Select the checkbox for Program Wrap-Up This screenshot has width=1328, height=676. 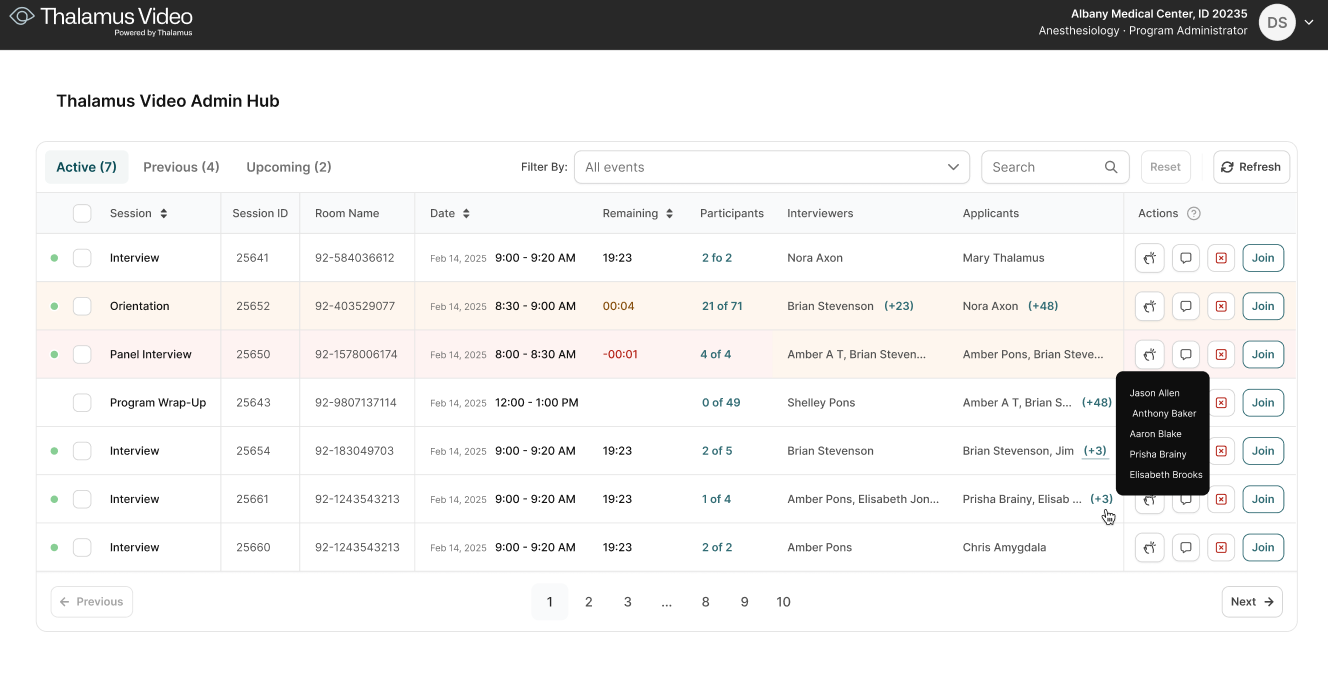pos(82,402)
